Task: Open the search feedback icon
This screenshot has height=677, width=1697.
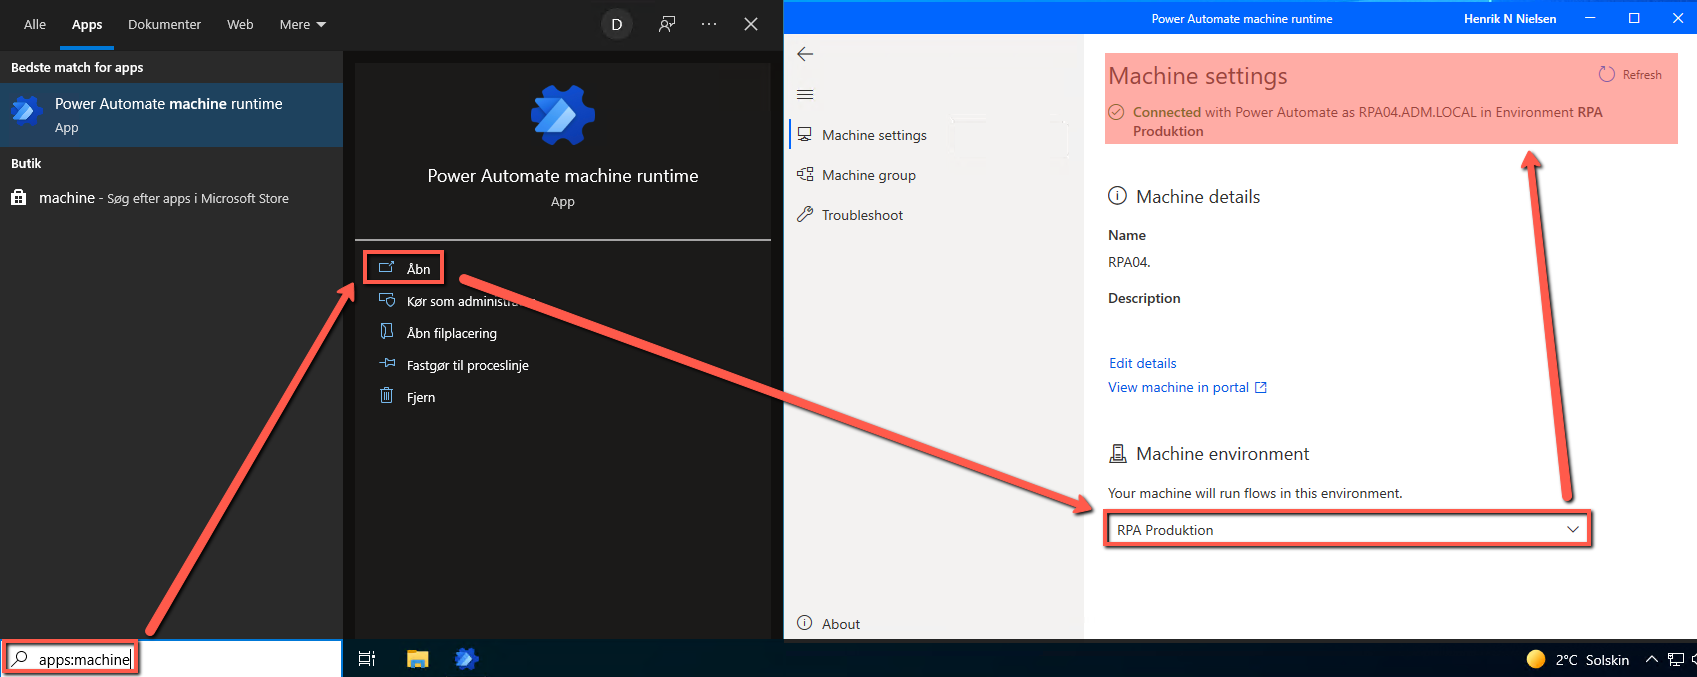Action: (667, 24)
